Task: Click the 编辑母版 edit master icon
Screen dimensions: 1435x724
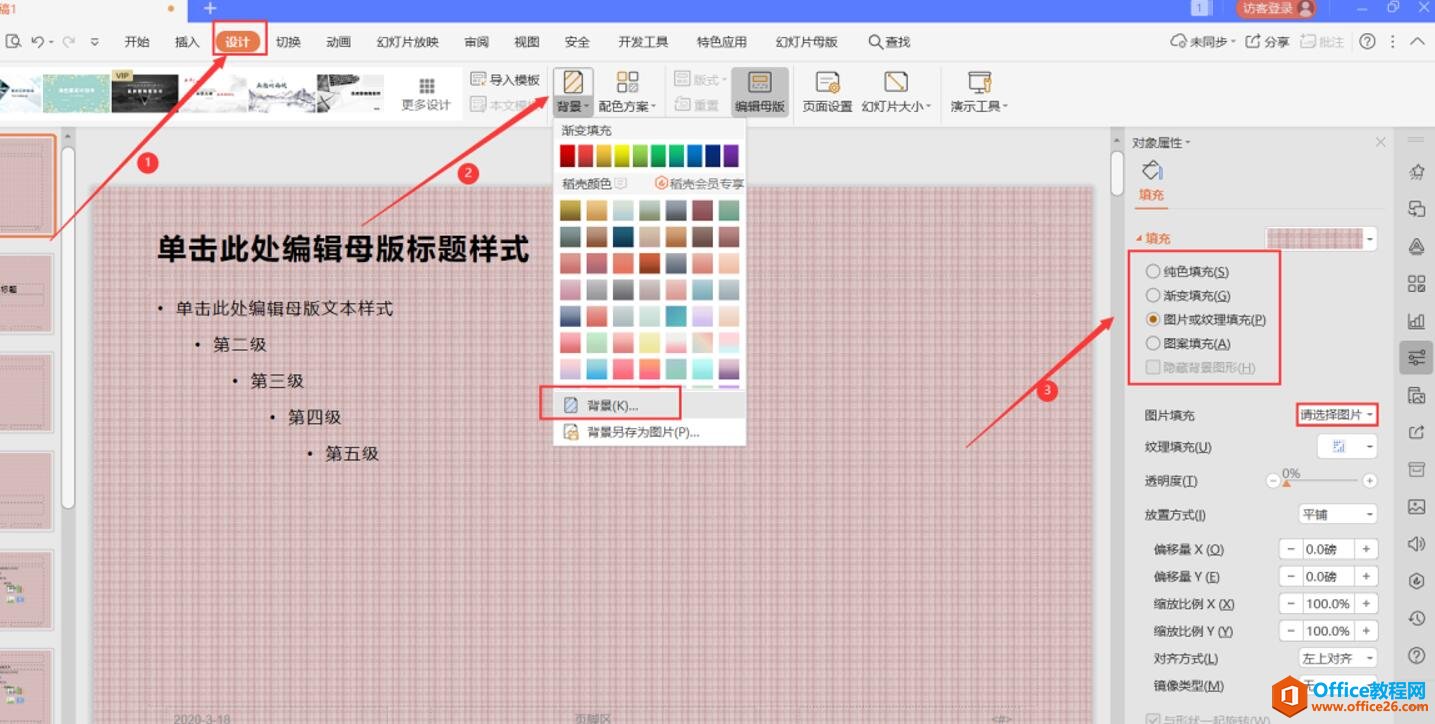Action: point(760,83)
